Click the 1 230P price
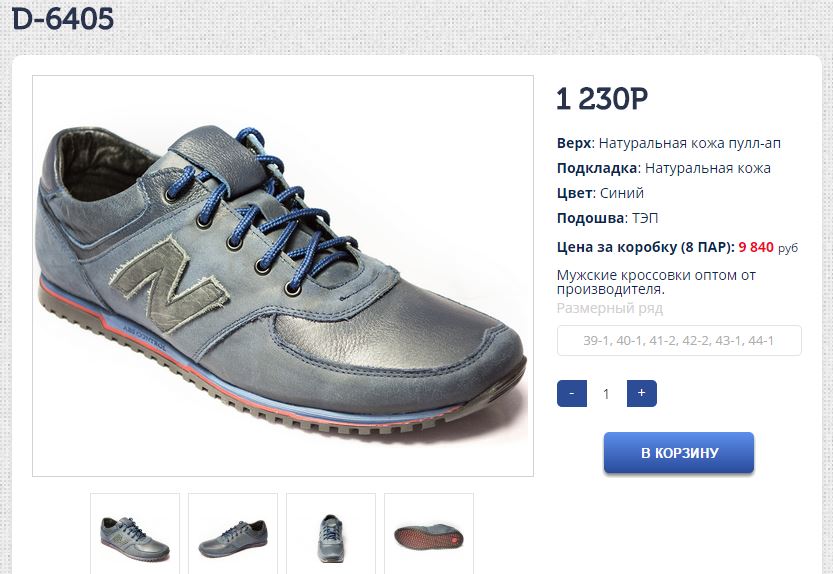The width and height of the screenshot is (833, 574). pos(602,99)
